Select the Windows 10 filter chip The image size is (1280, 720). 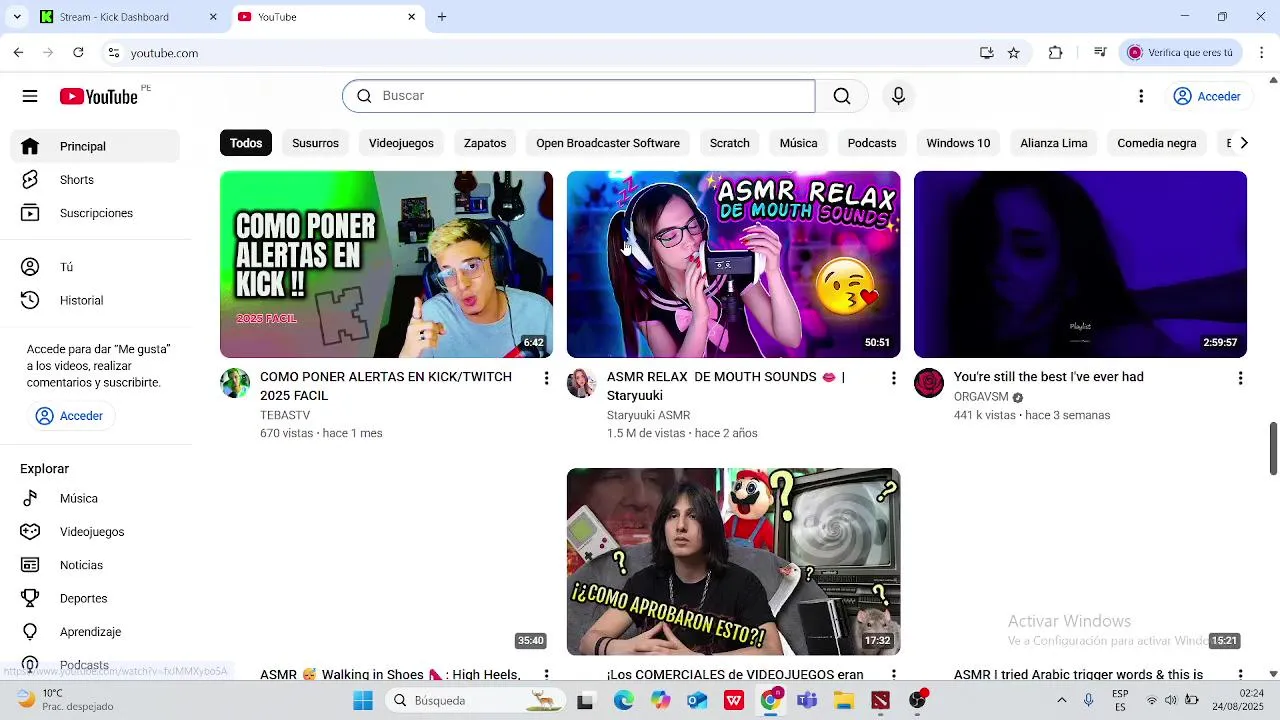click(958, 143)
